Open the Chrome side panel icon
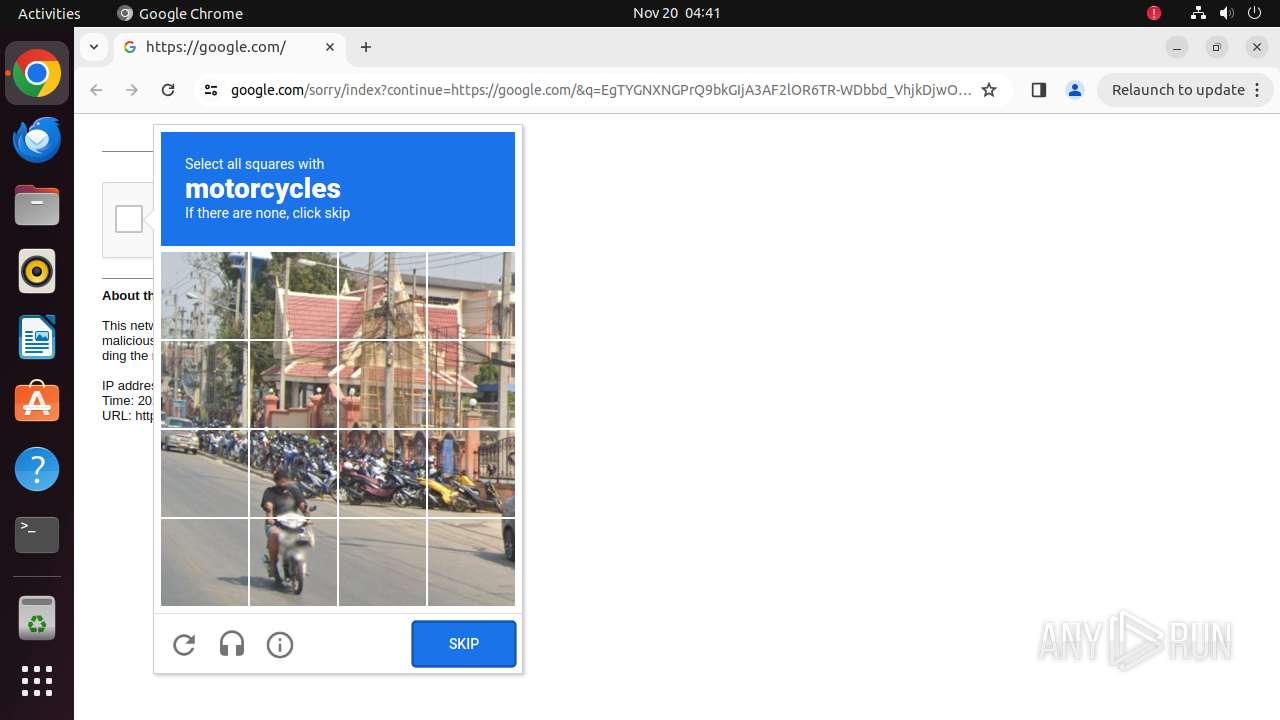This screenshot has width=1280, height=720. point(1038,90)
